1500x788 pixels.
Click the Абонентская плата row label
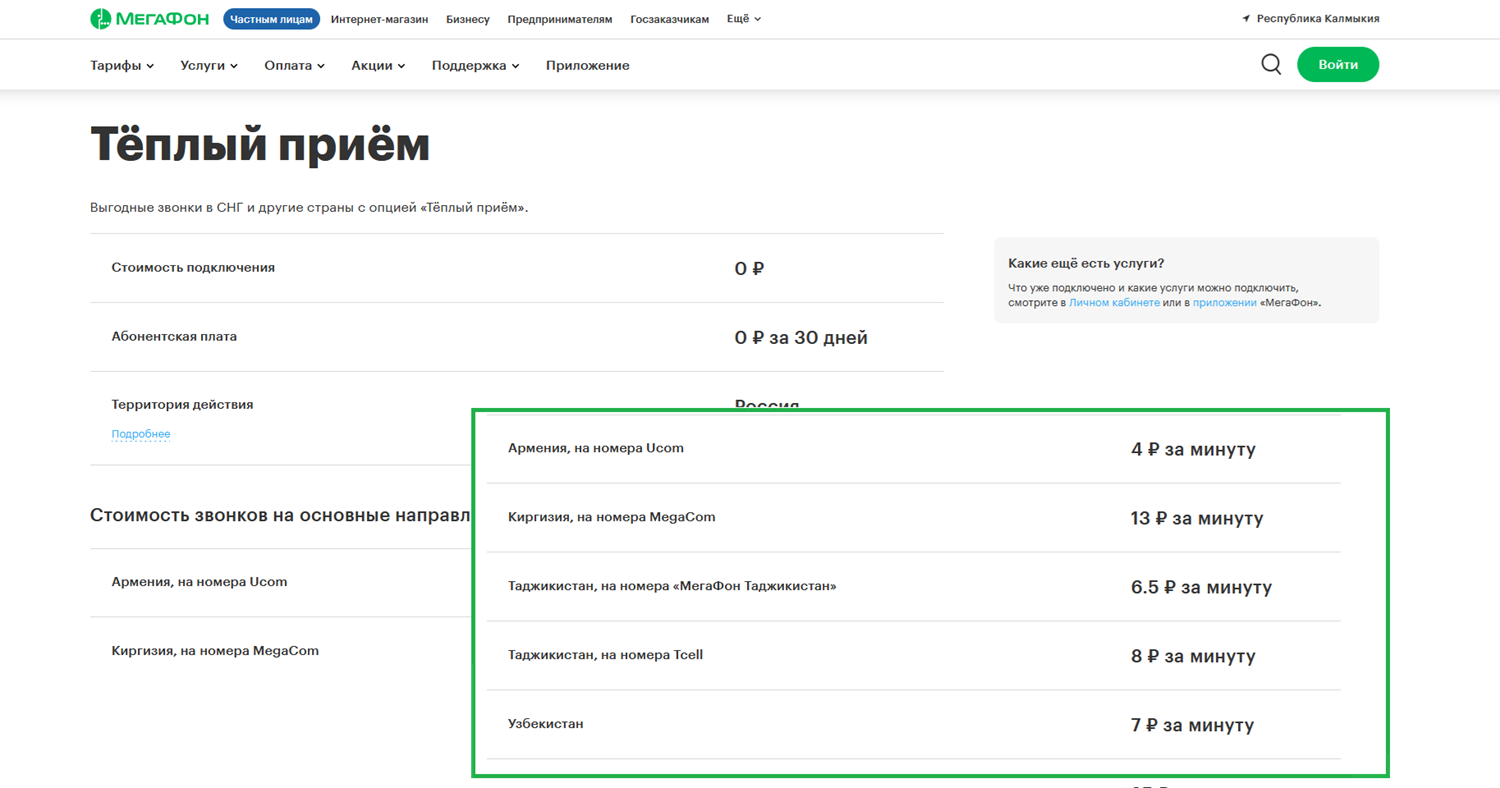[174, 337]
